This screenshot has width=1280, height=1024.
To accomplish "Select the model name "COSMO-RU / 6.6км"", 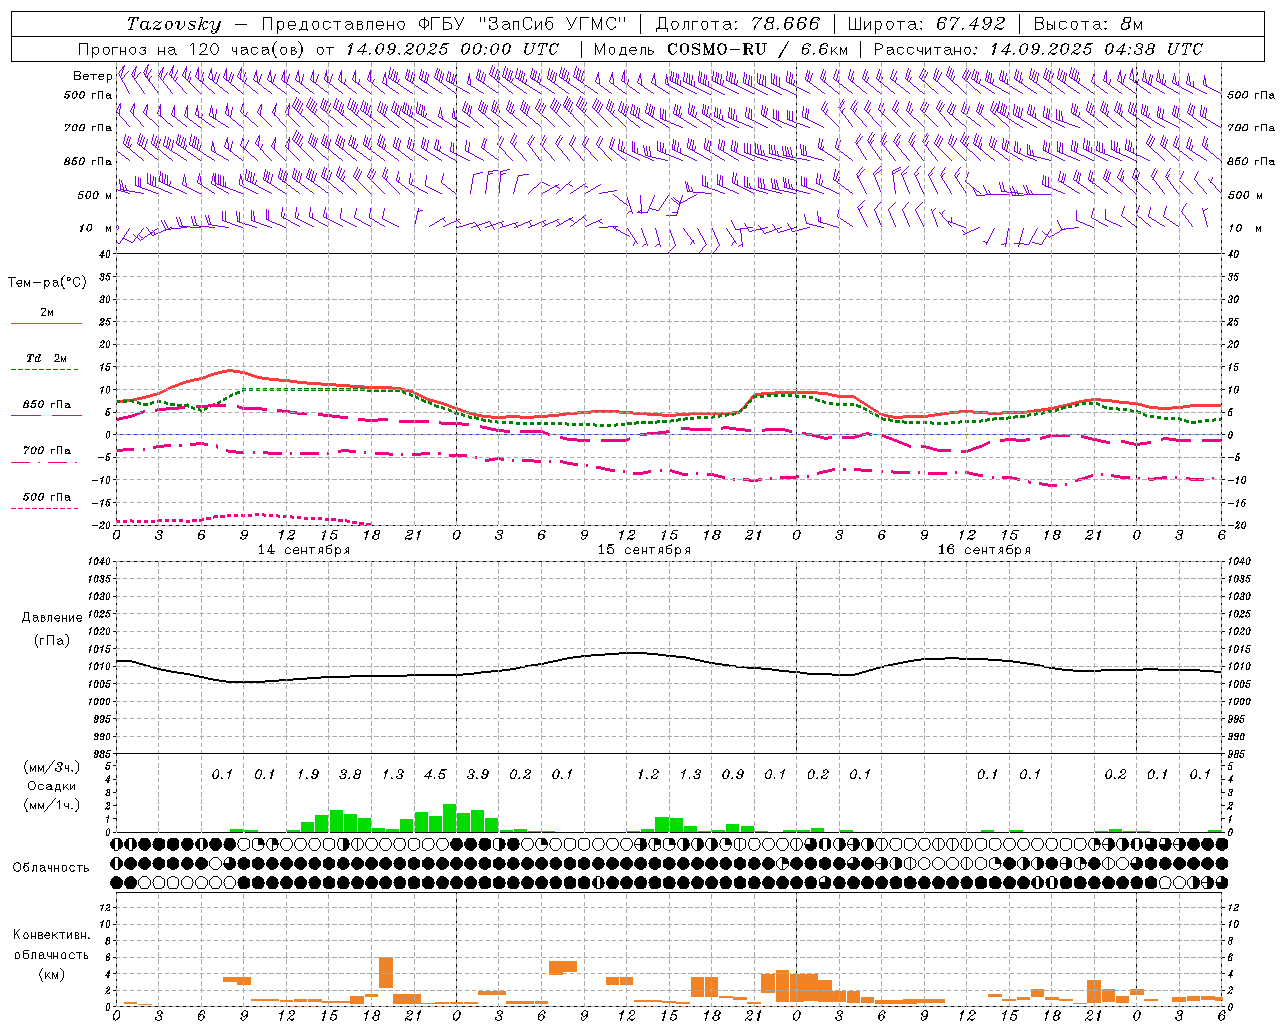I will tap(758, 49).
